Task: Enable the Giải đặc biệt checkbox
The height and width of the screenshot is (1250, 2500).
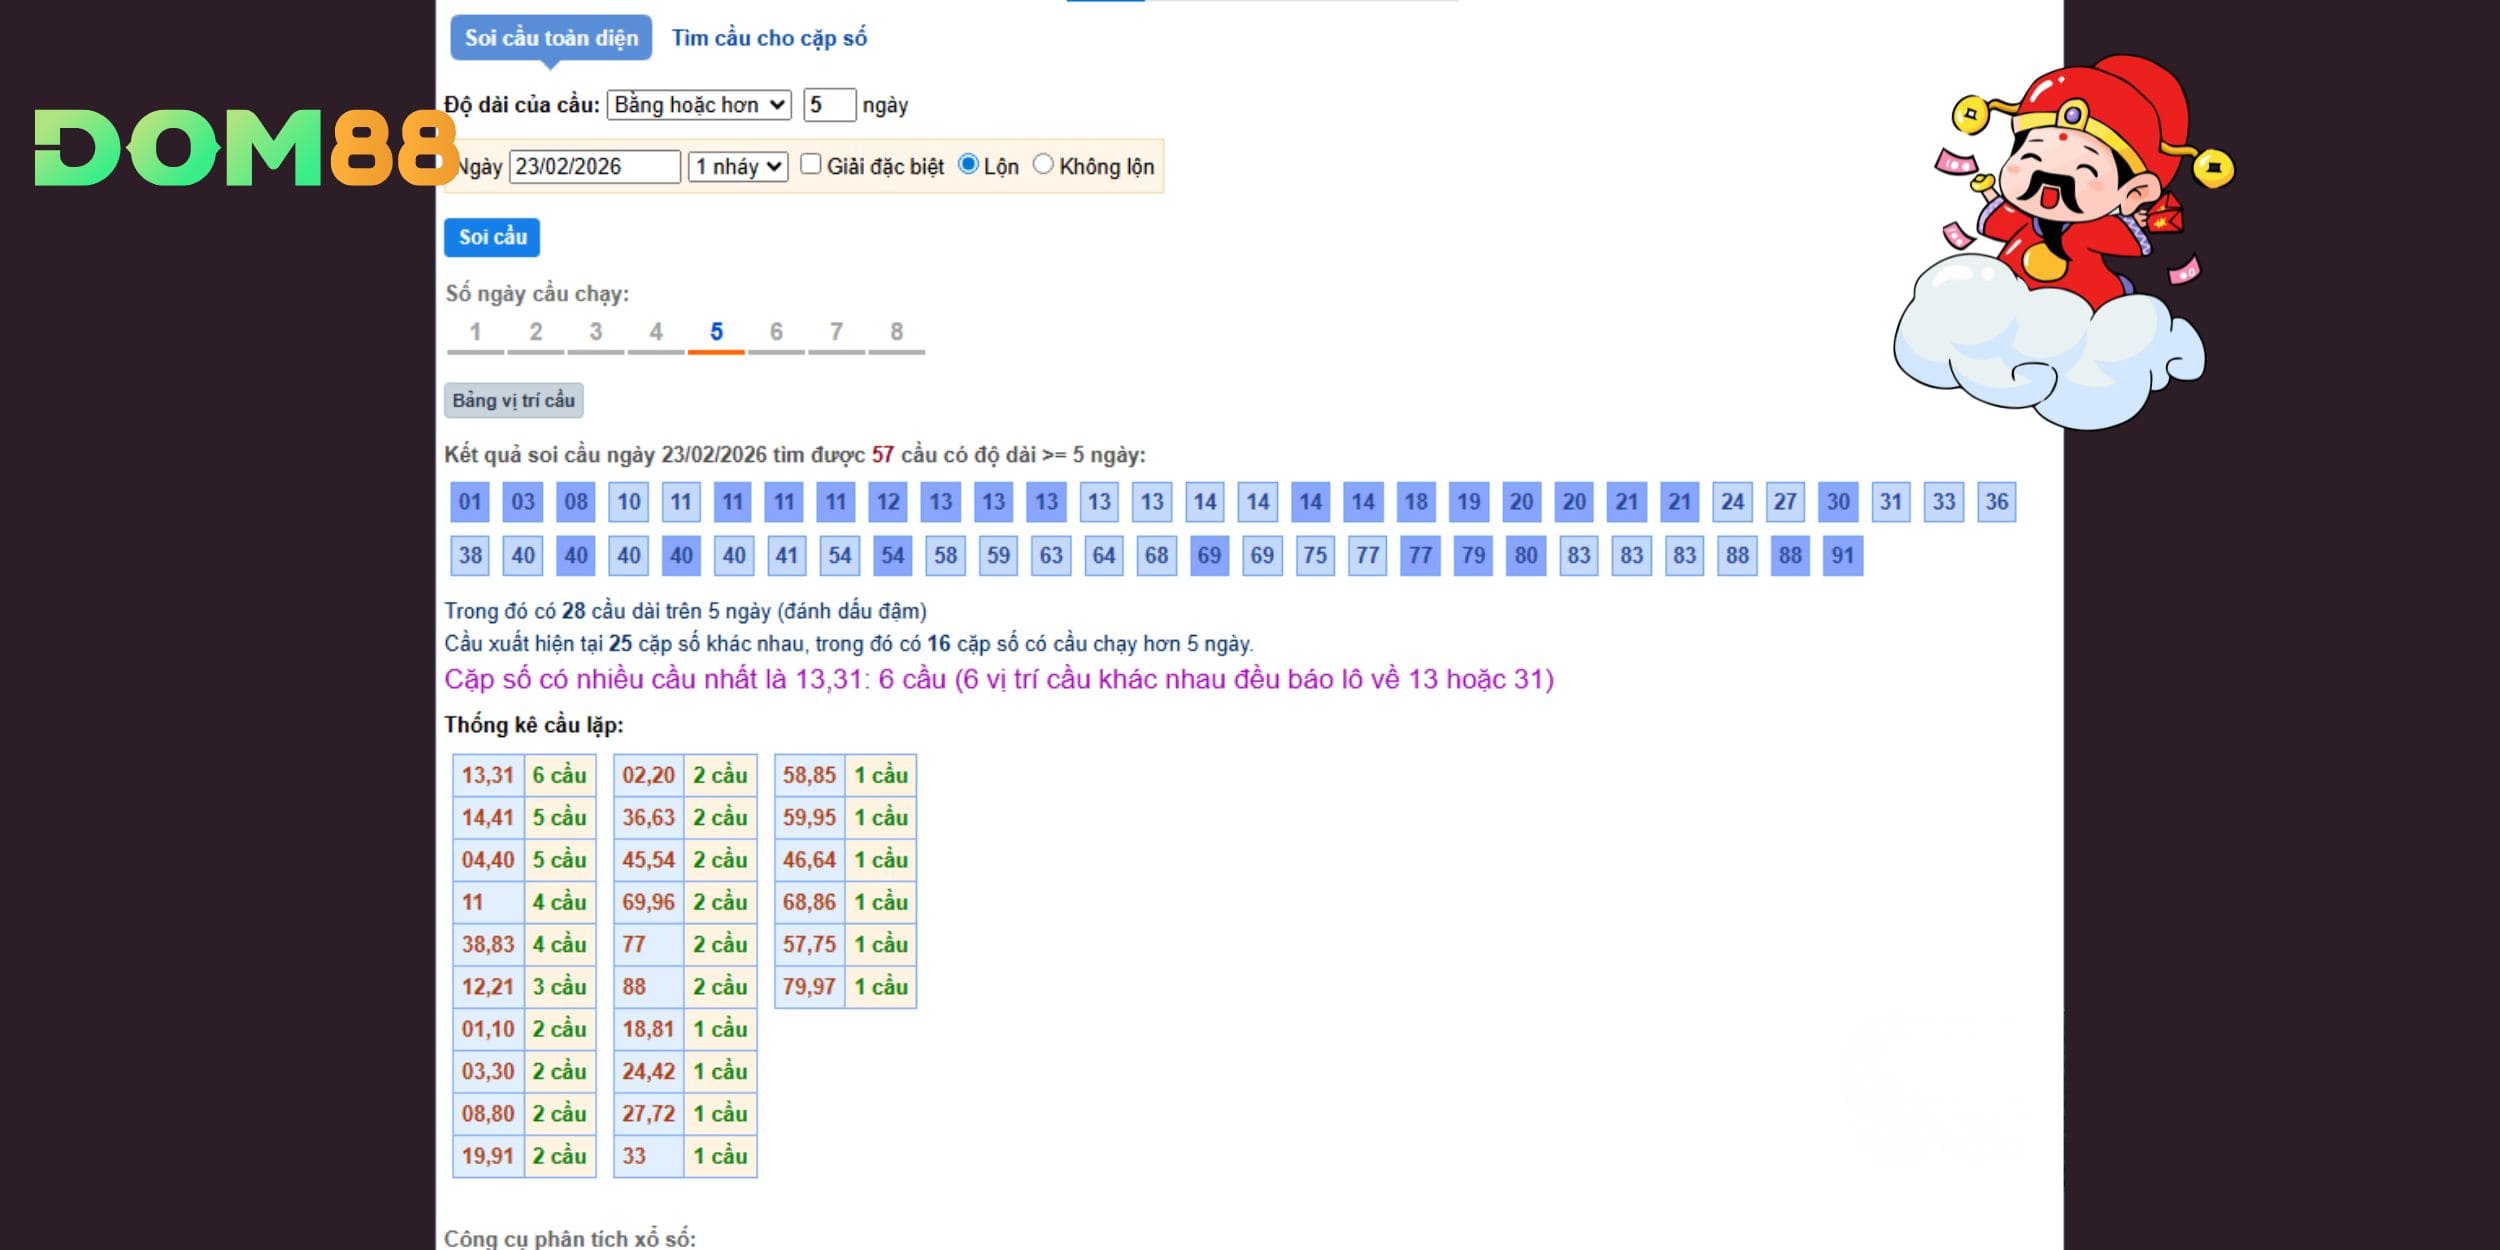Action: pos(811,164)
